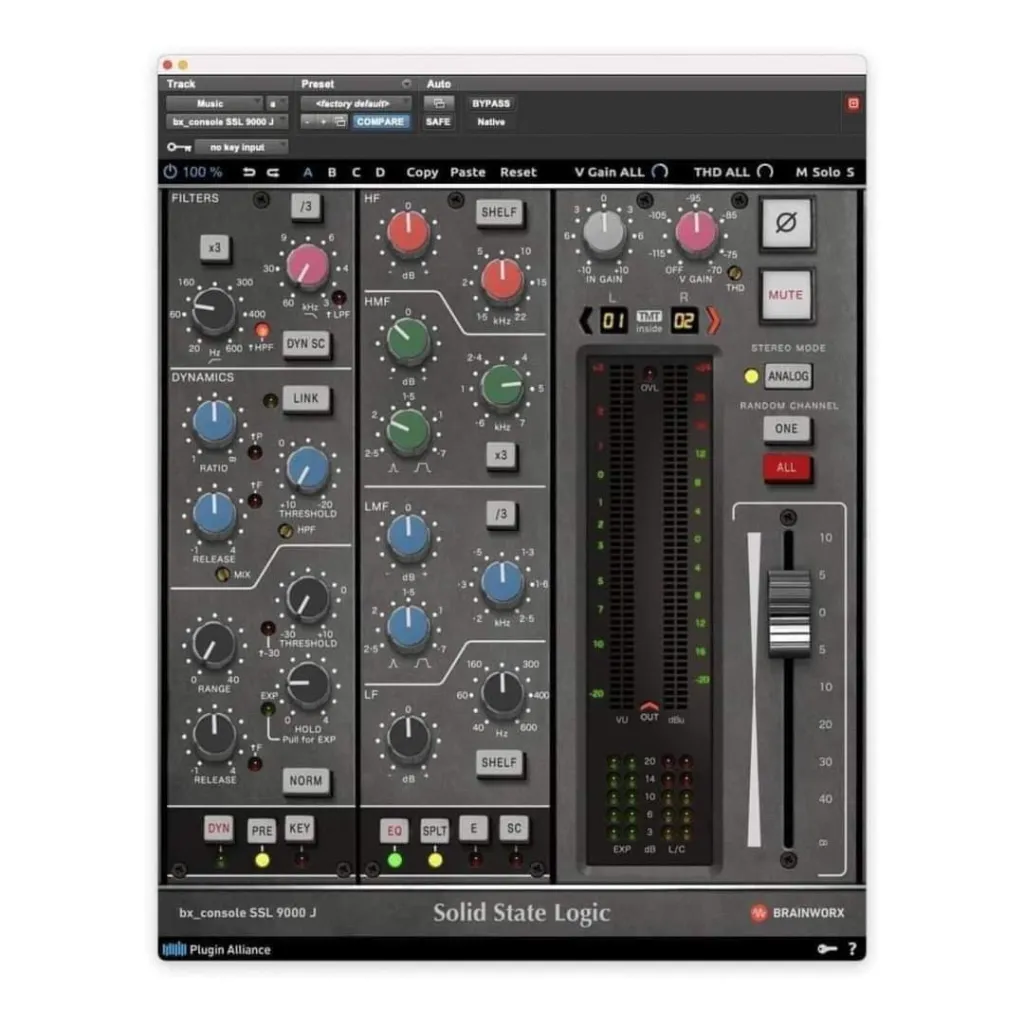
Task: Toggle the SPLT filter split button
Action: click(435, 831)
